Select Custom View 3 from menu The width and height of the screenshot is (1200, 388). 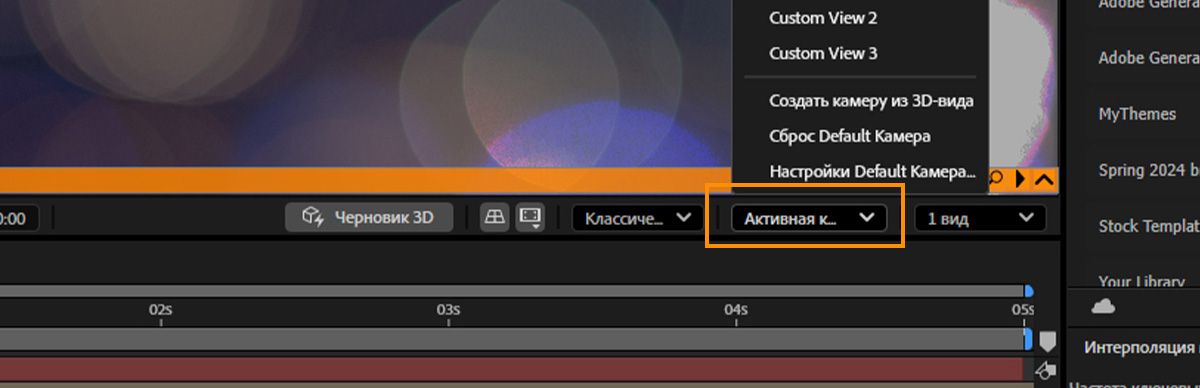point(823,53)
